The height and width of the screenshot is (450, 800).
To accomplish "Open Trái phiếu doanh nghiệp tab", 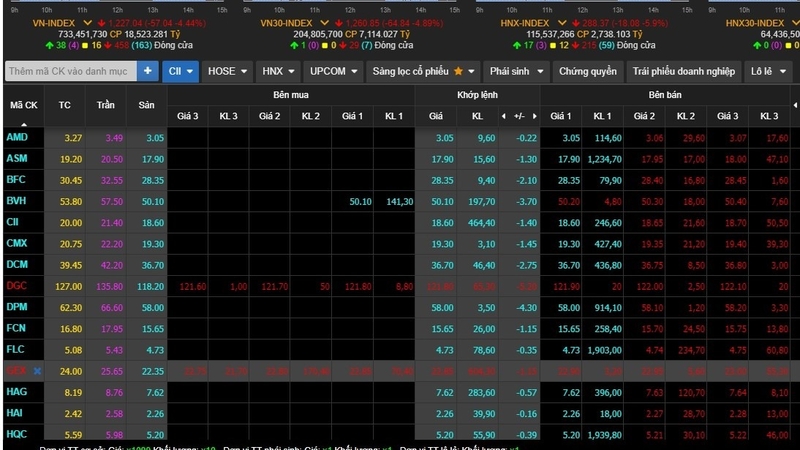I will (x=684, y=71).
